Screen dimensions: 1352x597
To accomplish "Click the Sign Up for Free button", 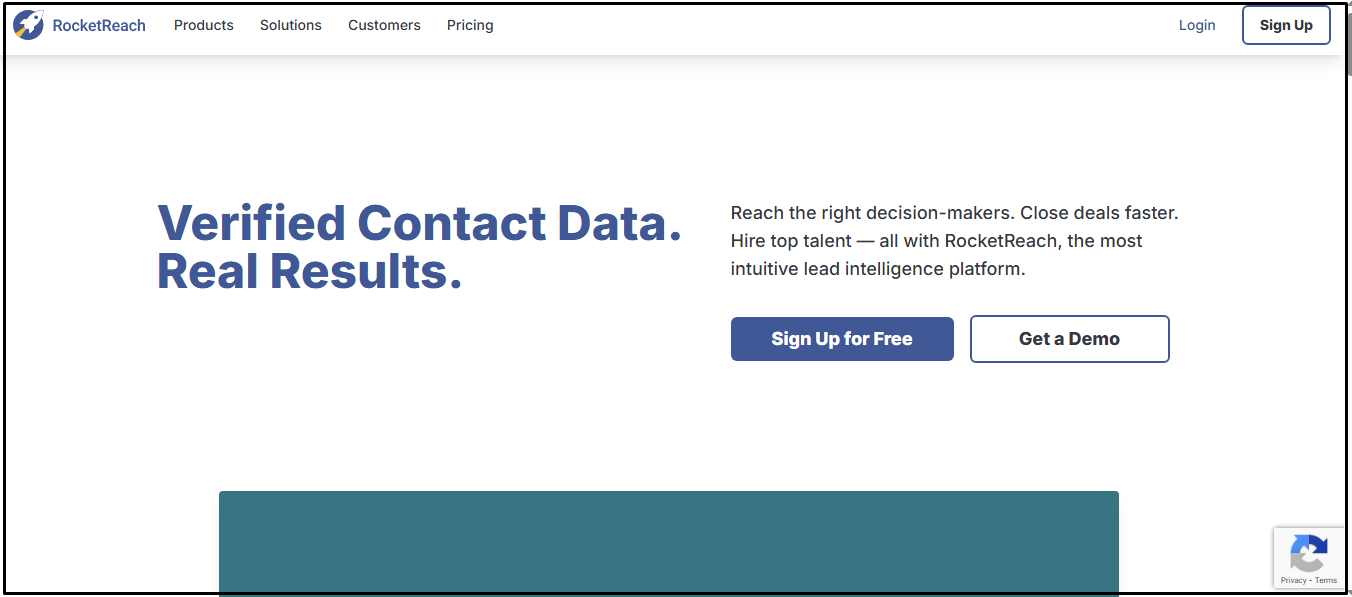I will click(842, 339).
